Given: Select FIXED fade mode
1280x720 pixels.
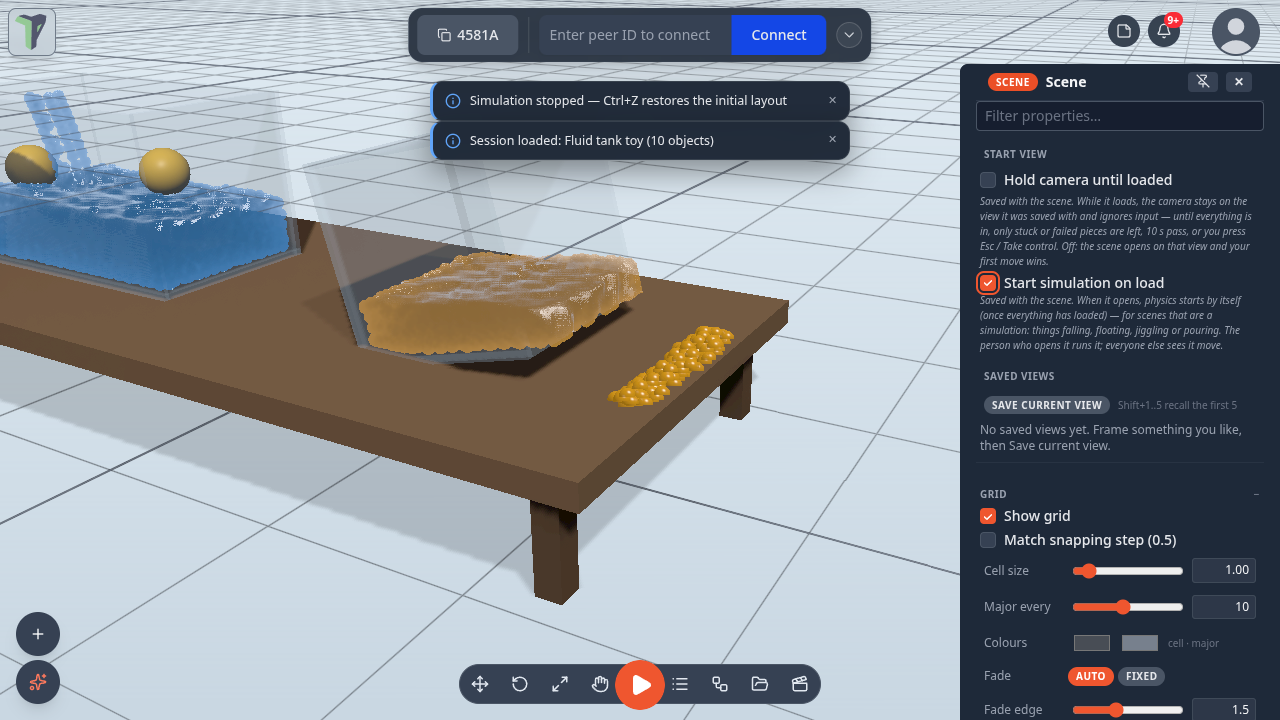Looking at the screenshot, I should point(1141,676).
